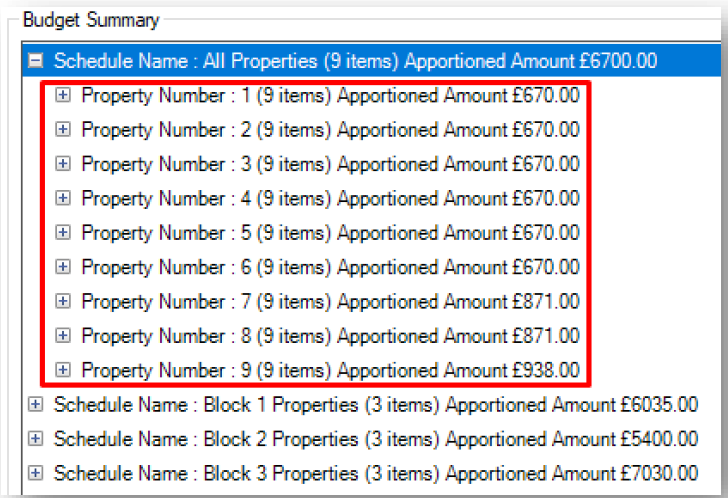
Task: Expand the Property Number 7 node
Action: click(x=63, y=301)
